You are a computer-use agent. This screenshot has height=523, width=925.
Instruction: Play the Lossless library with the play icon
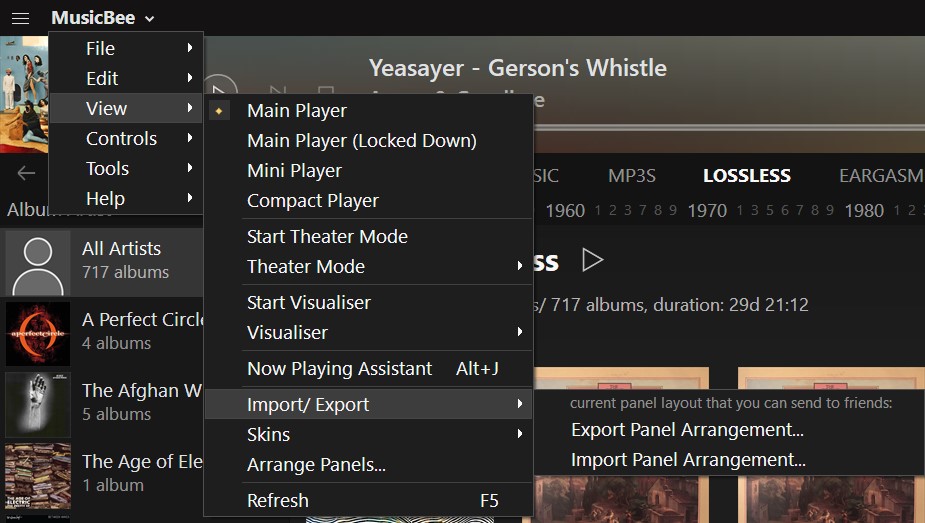[x=592, y=260]
